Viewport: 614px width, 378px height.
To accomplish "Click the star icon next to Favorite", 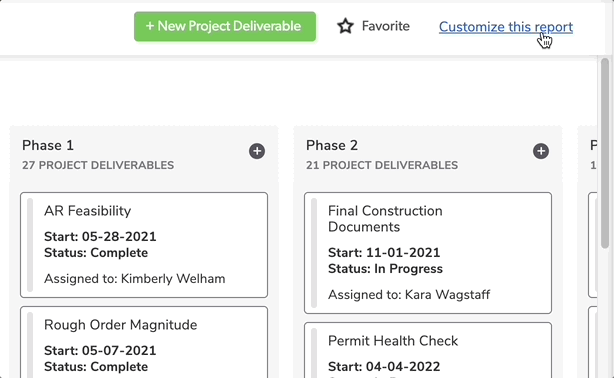I will tap(345, 26).
